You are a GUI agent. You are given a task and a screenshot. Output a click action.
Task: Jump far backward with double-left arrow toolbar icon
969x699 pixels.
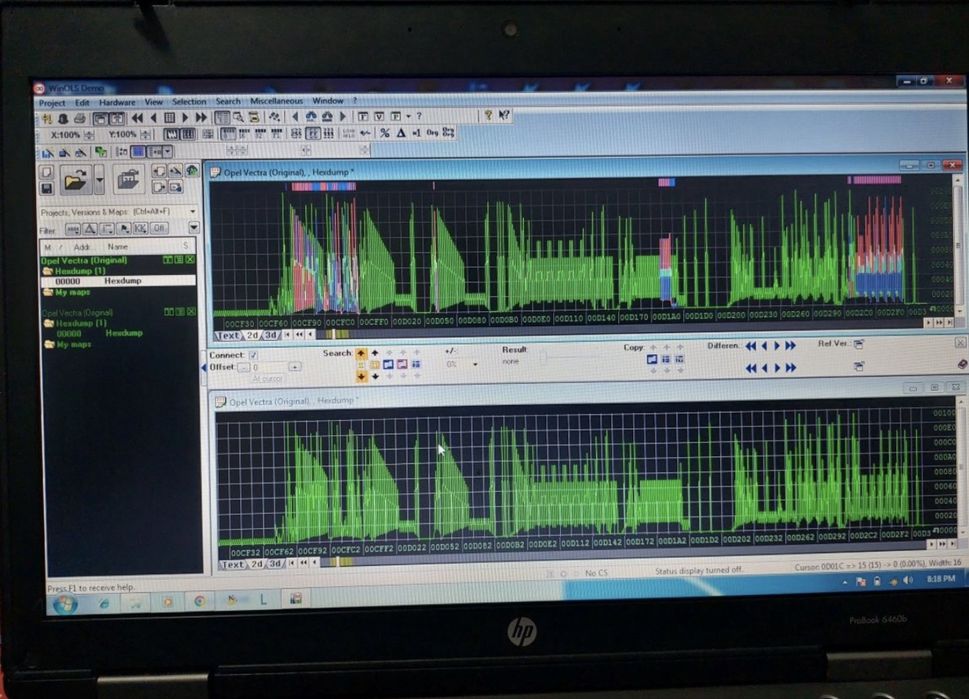pyautogui.click(x=137, y=117)
